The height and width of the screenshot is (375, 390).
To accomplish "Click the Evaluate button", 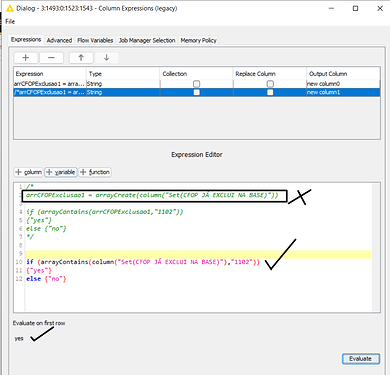I will pos(361,359).
